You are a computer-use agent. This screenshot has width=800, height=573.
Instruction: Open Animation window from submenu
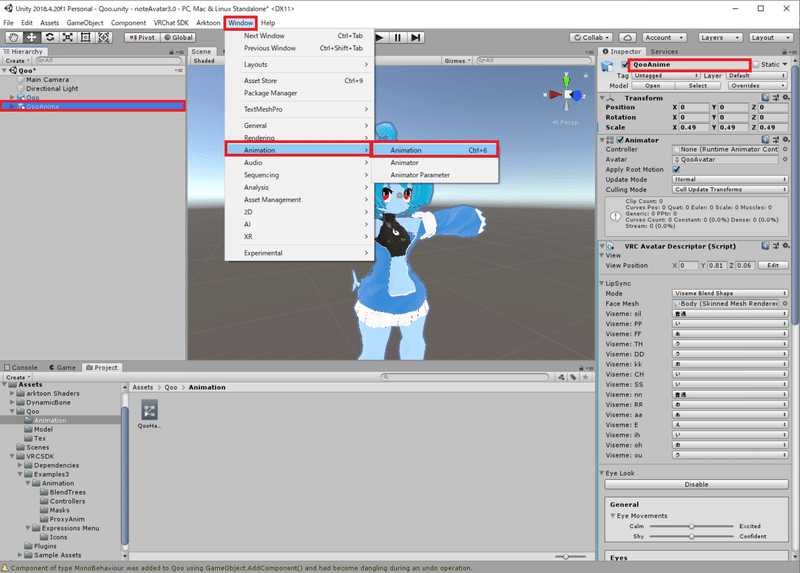tap(434, 150)
